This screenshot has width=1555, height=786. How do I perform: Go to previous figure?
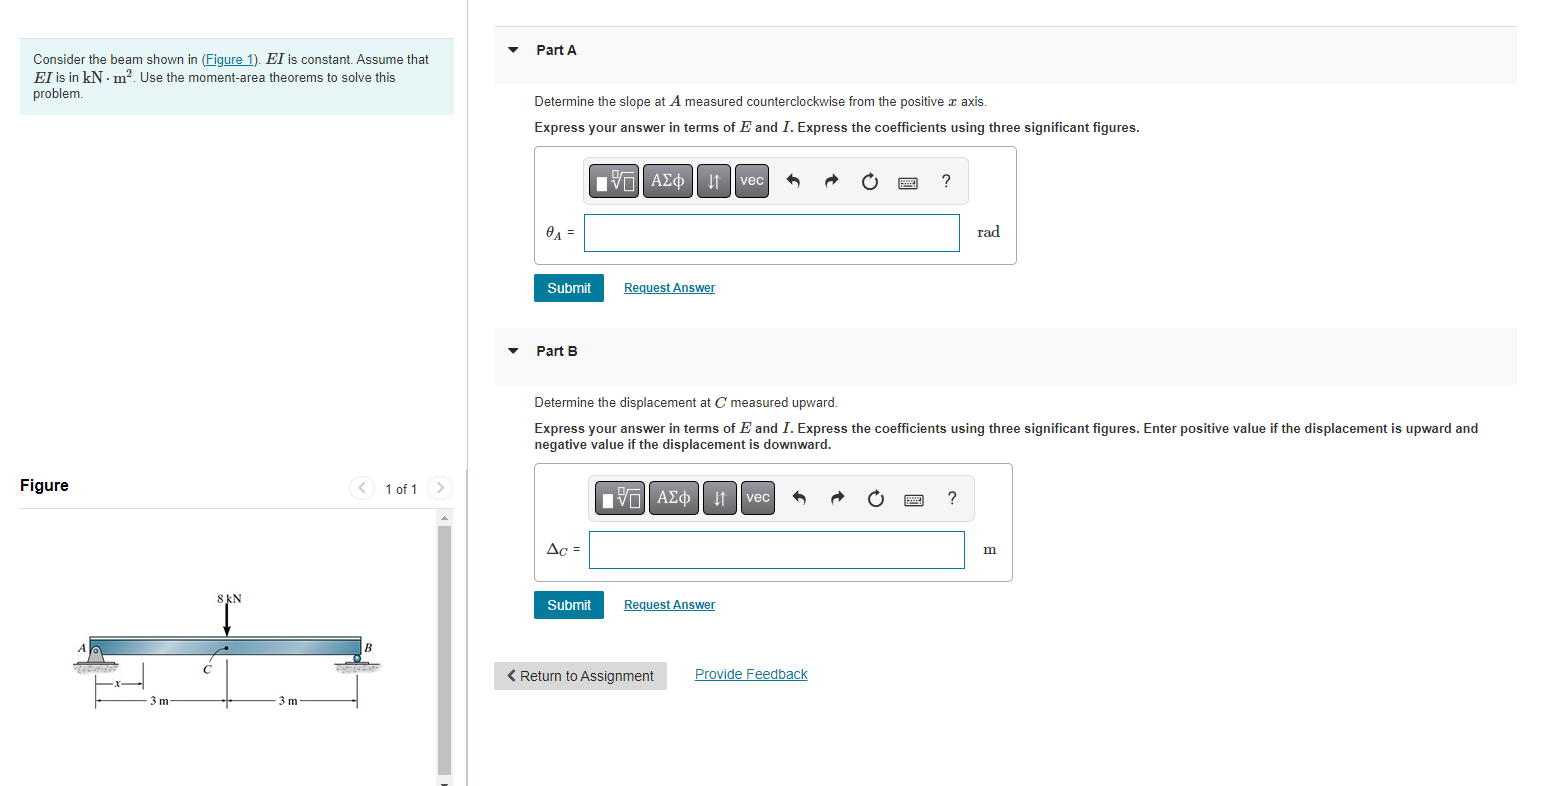point(362,488)
